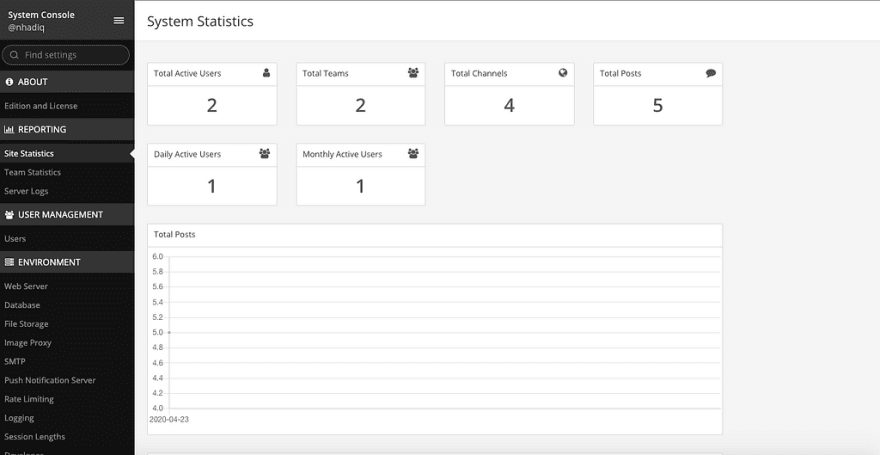
Task: Click the REPORTING section header
Action: coord(67,130)
